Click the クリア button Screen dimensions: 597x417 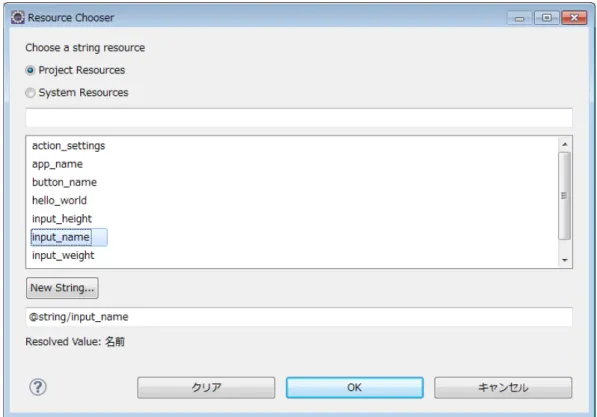(206, 388)
